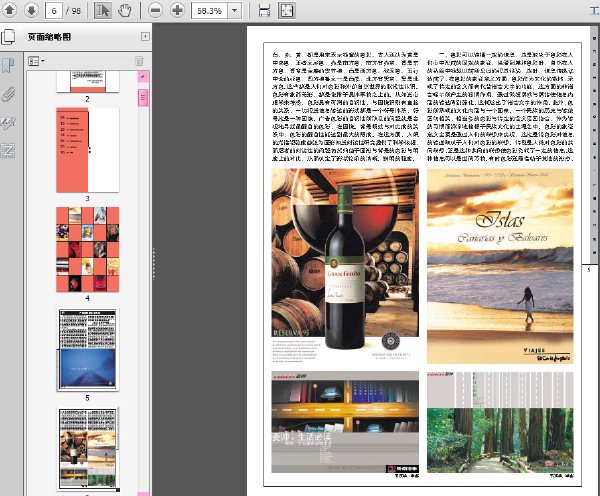Click the zoom percentage field 58.3%
The image size is (600, 496).
click(x=209, y=11)
